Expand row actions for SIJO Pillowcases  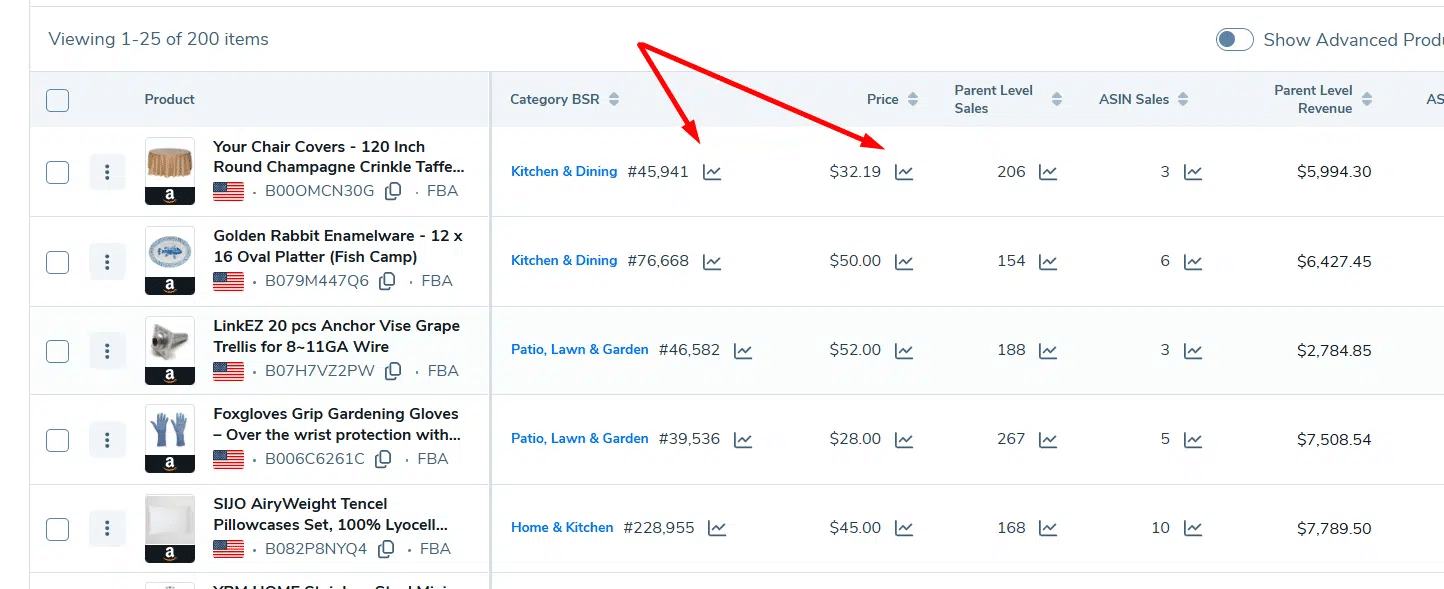pos(107,528)
